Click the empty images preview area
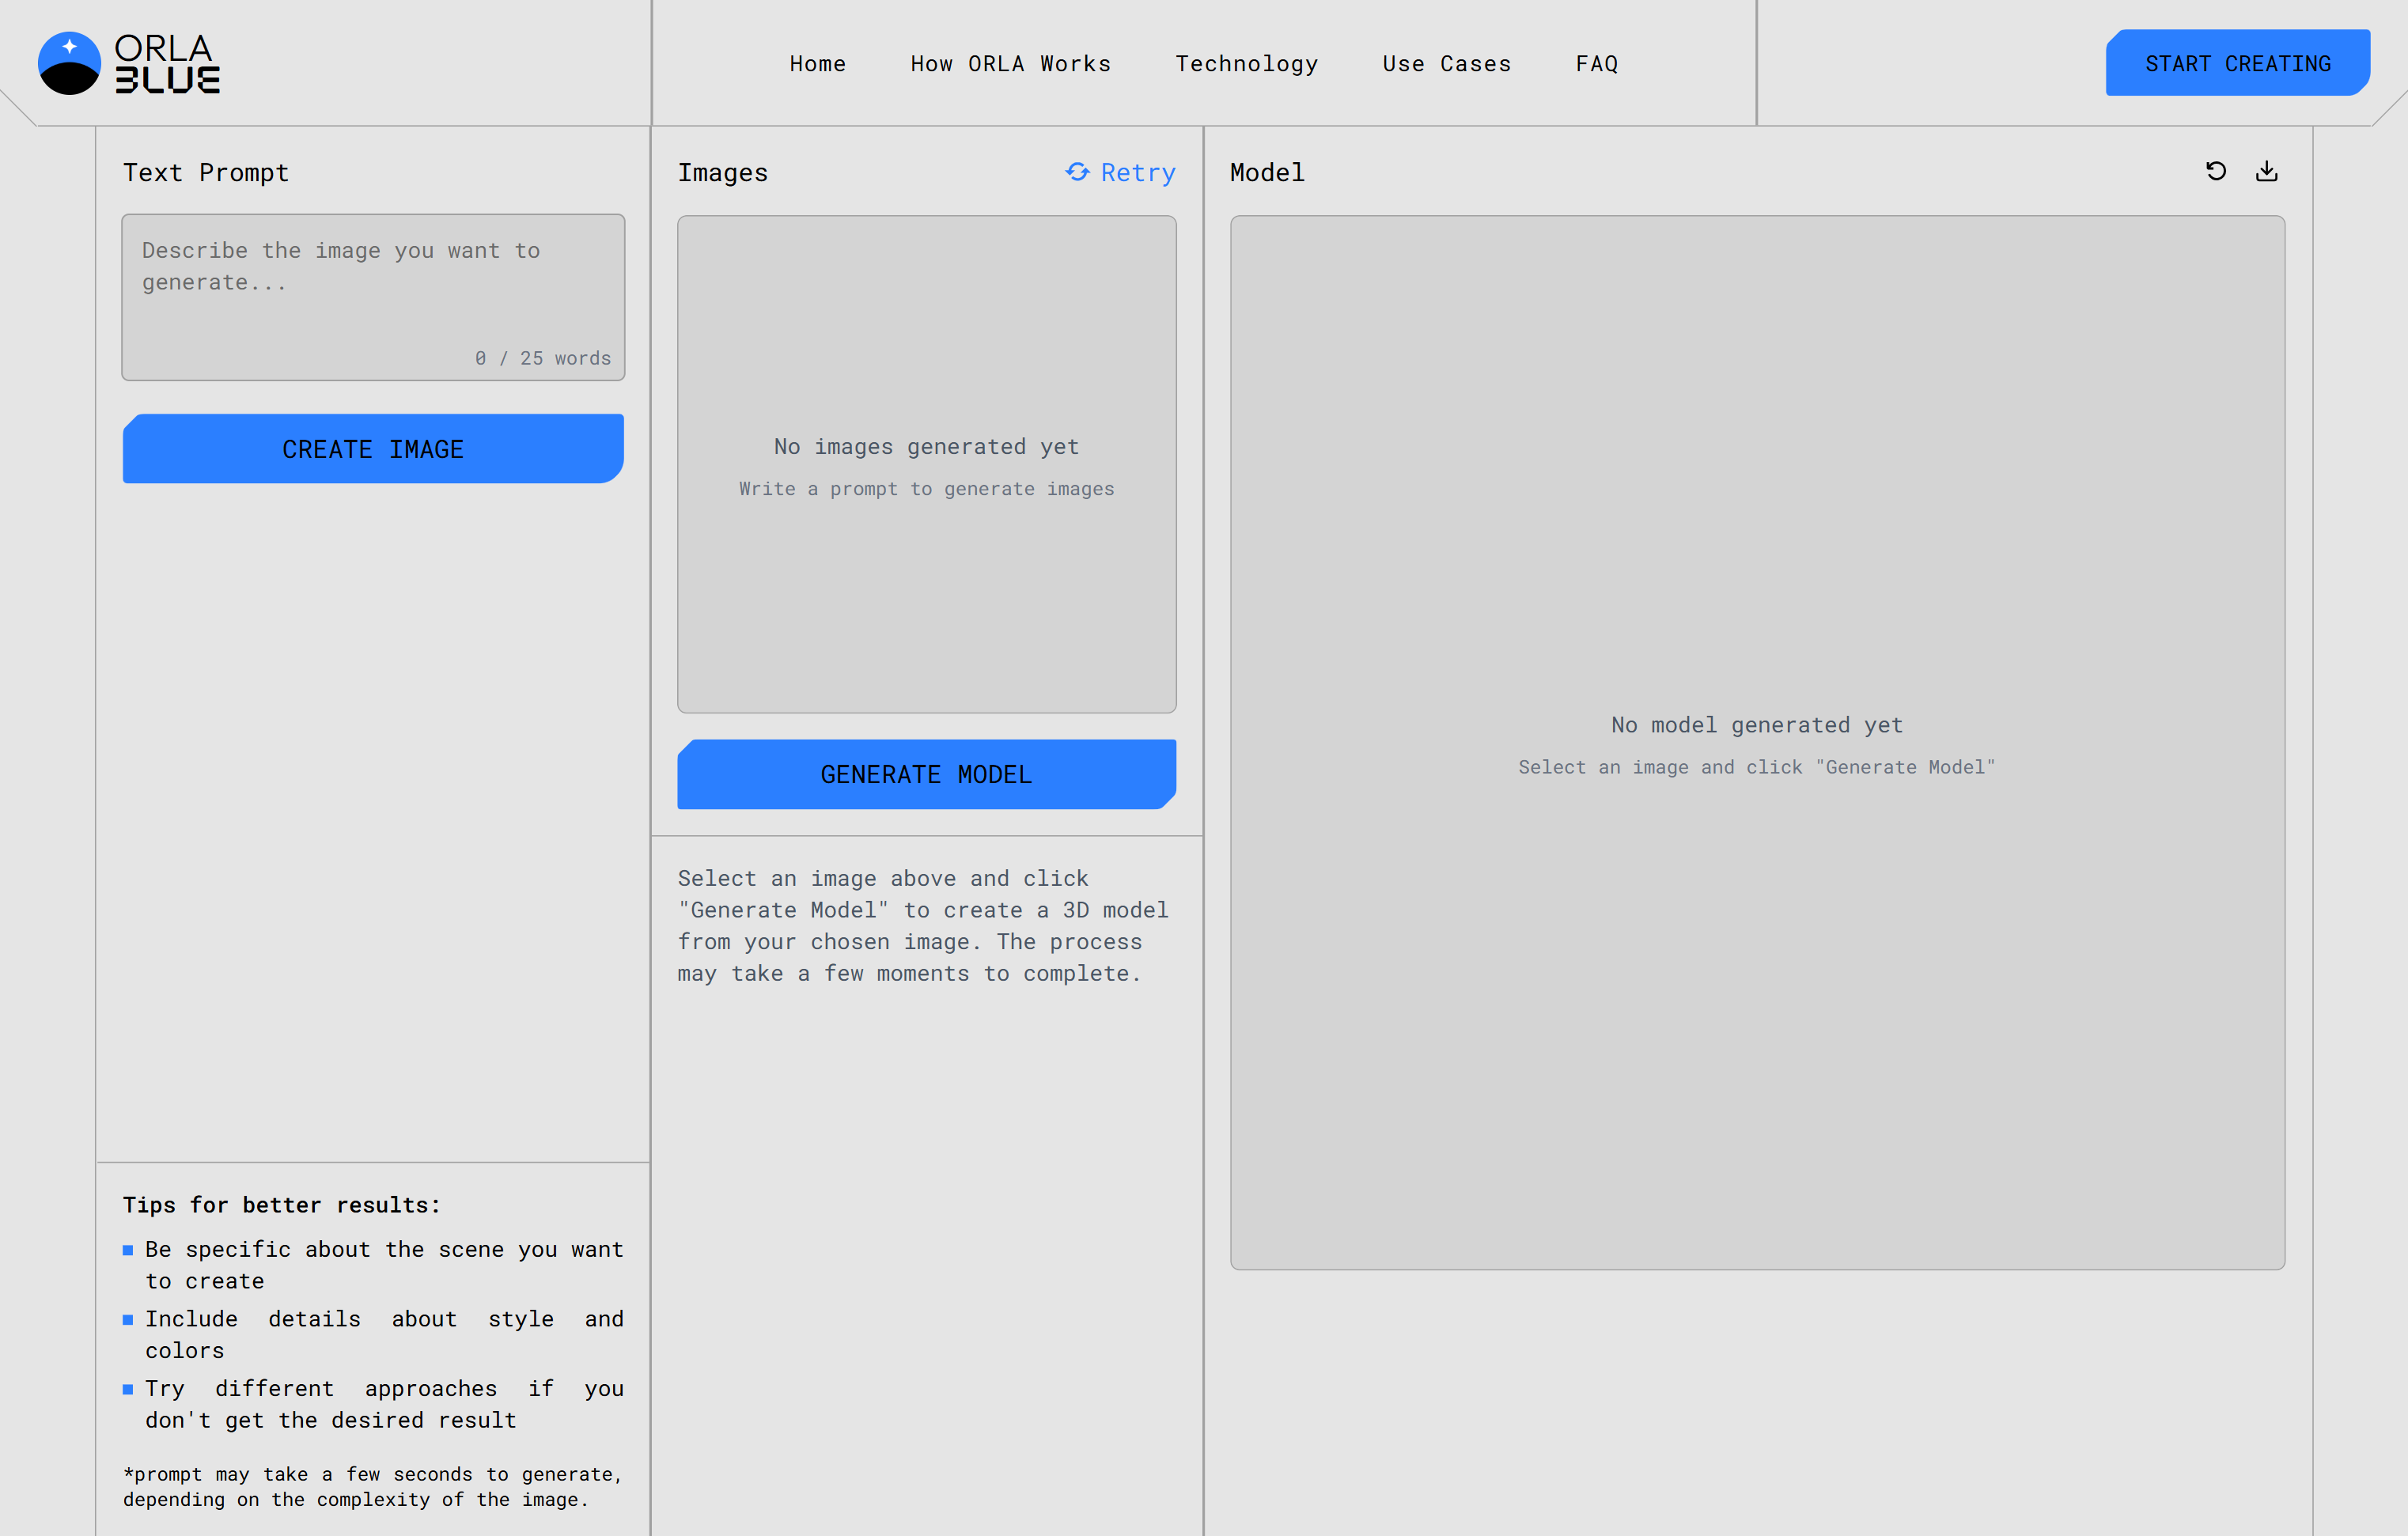This screenshot has width=2408, height=1536. 926,464
